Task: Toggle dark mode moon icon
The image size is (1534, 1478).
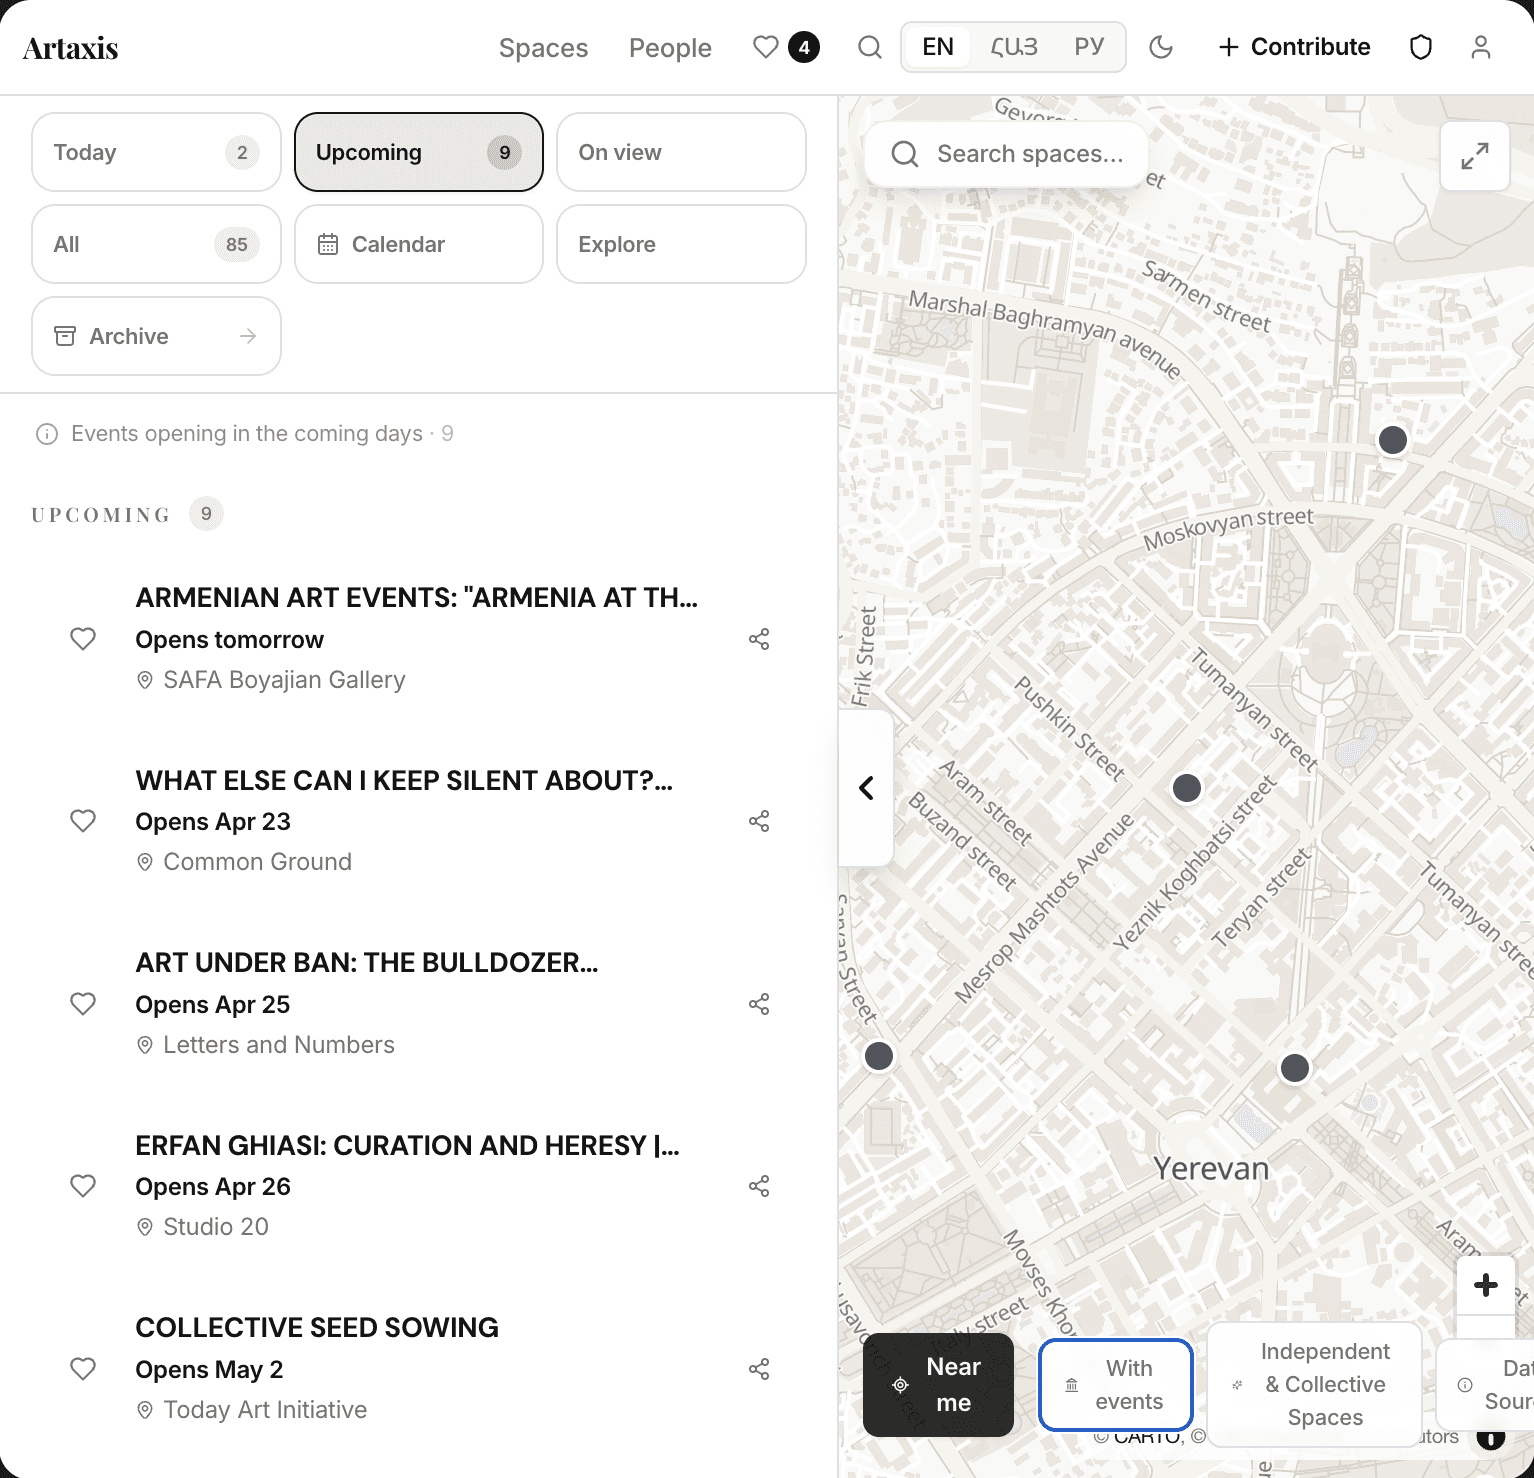Action: [1160, 47]
